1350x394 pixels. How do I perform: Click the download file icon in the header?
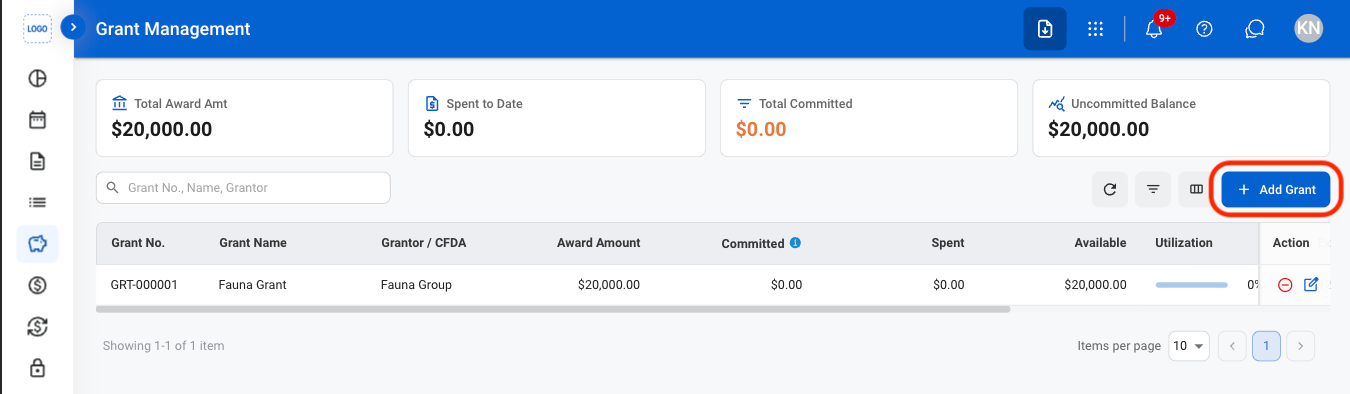(1044, 29)
